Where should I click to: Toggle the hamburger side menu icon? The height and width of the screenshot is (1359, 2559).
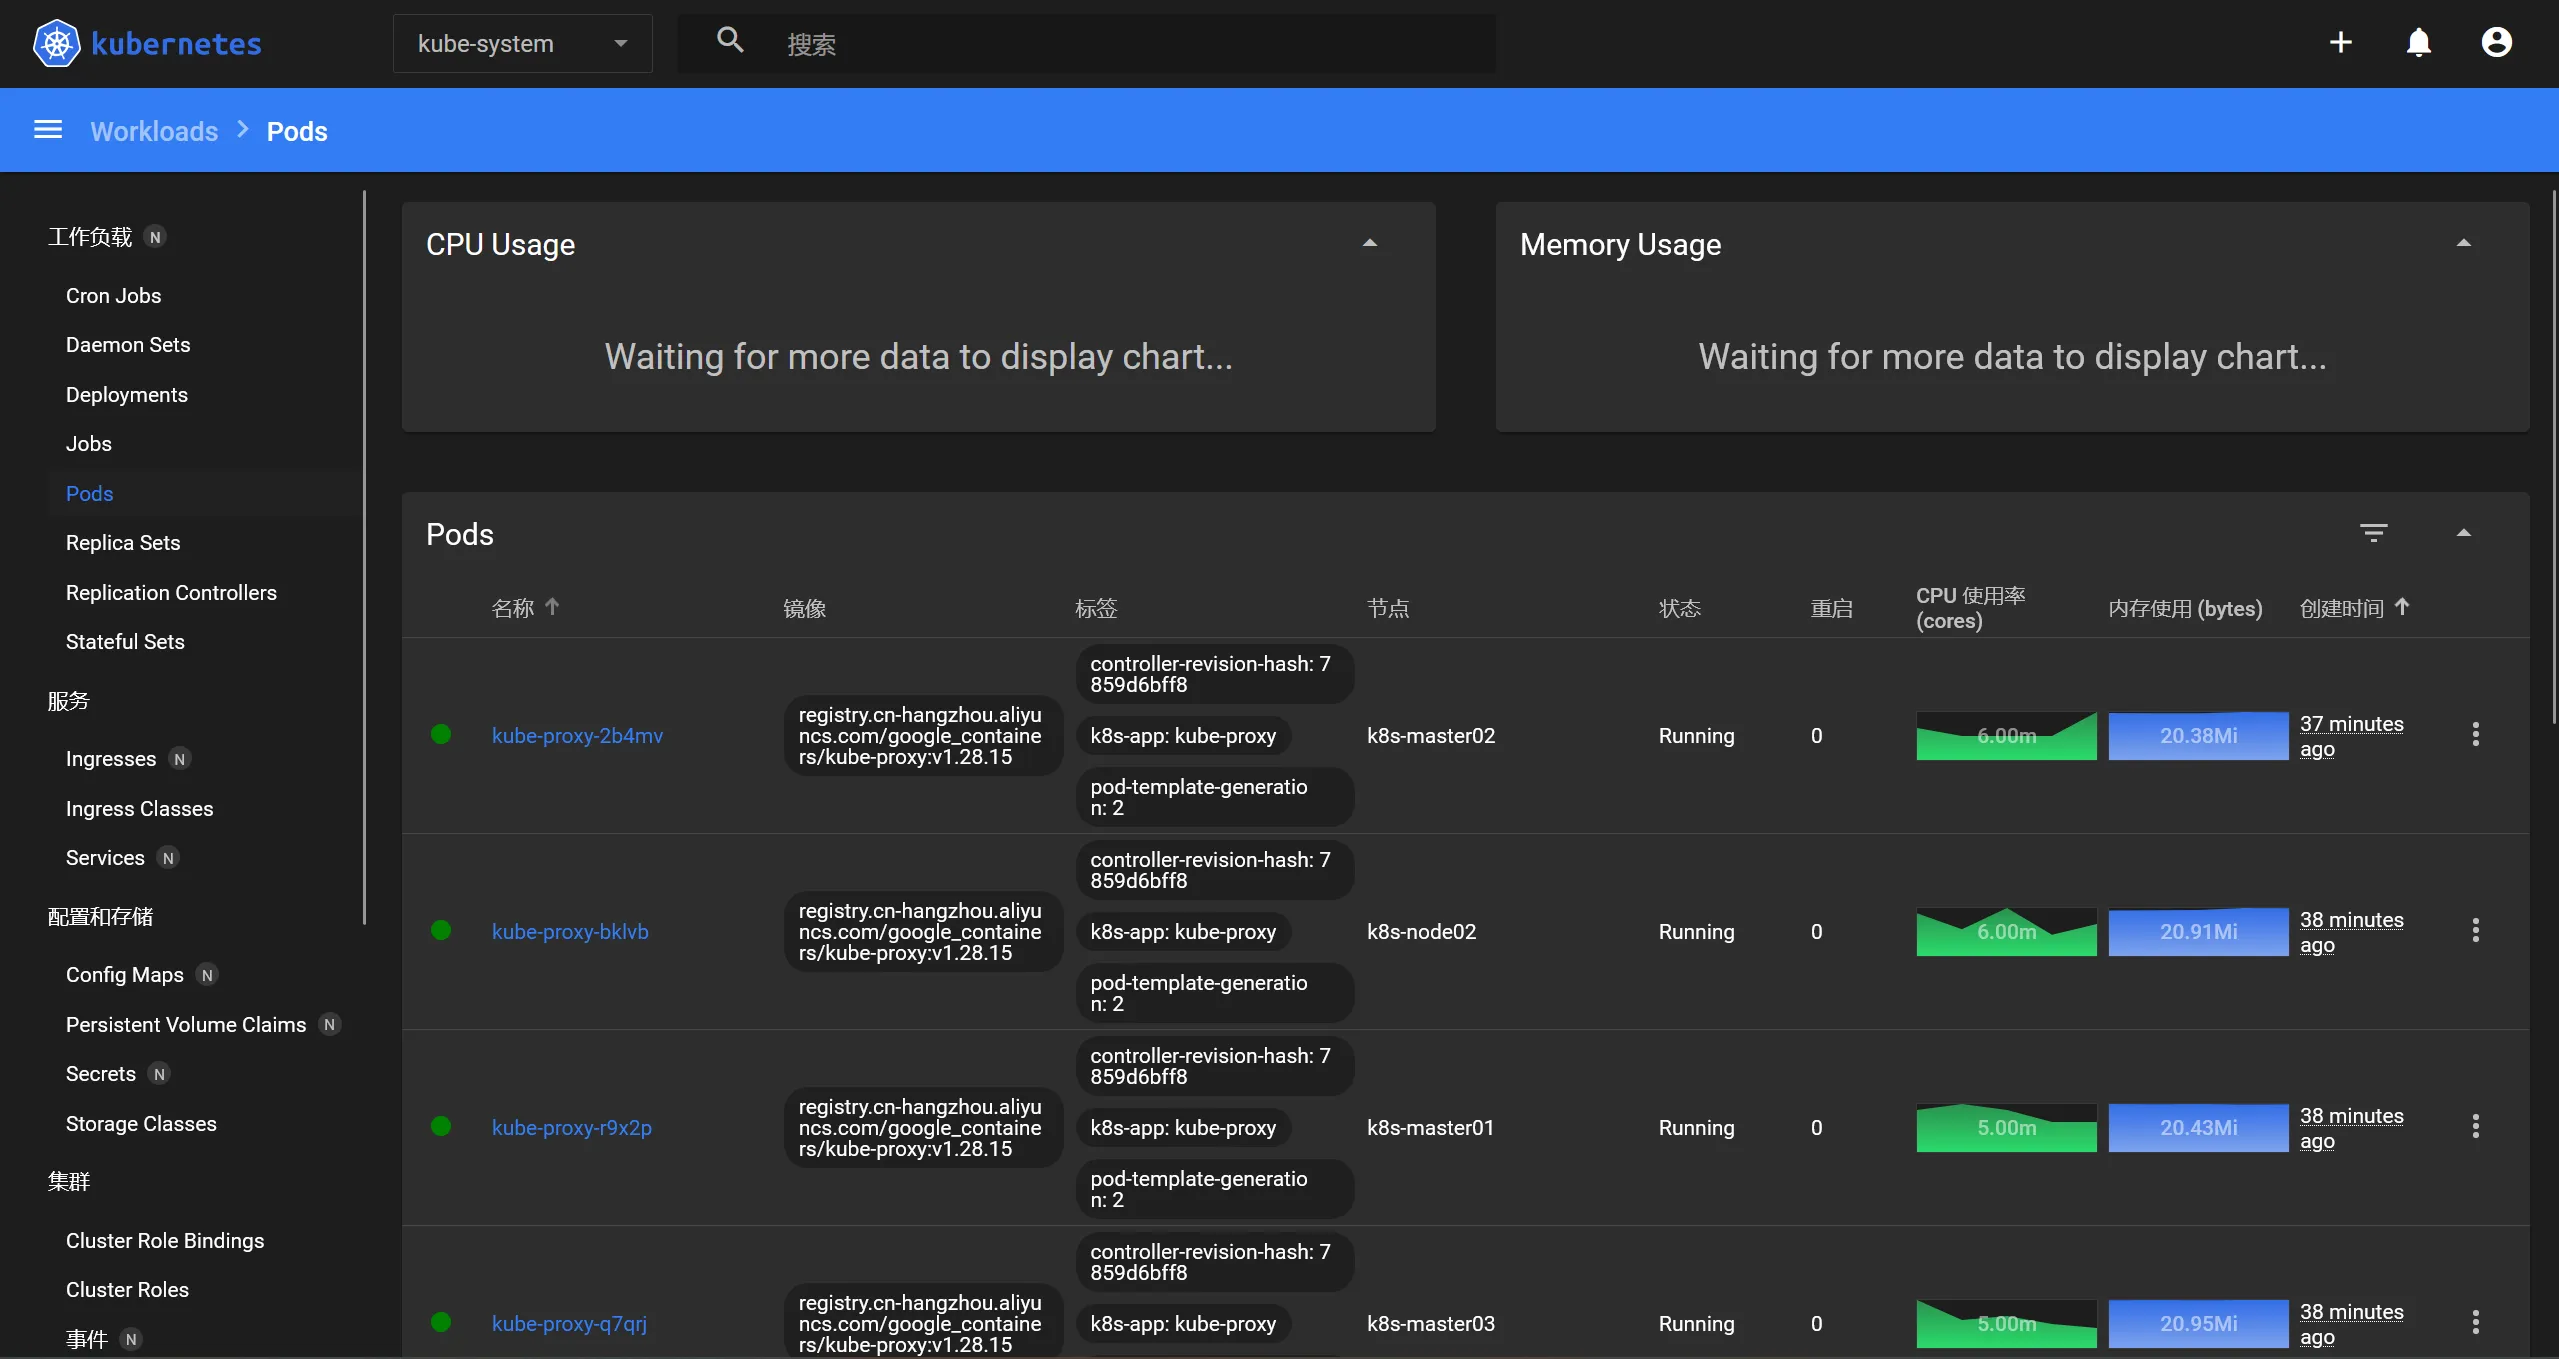(48, 130)
